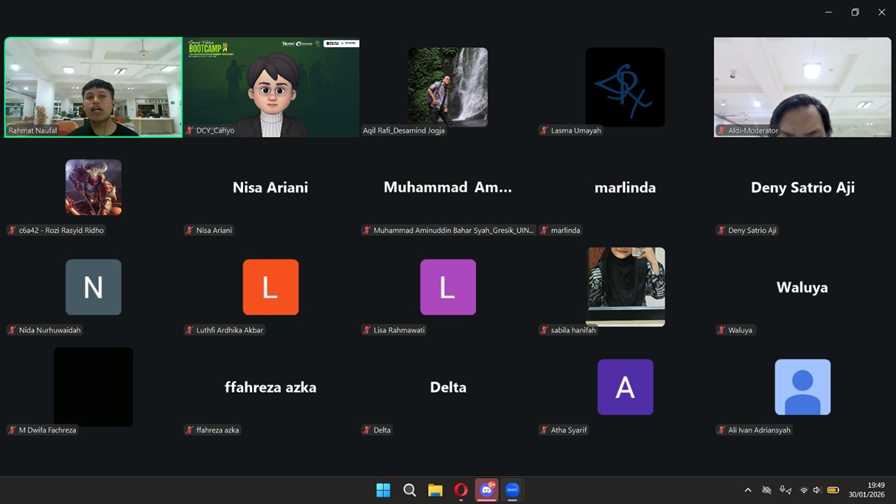Select Rahmat Naufal's active video tile
Screen dimensions: 896x504
coord(94,87)
